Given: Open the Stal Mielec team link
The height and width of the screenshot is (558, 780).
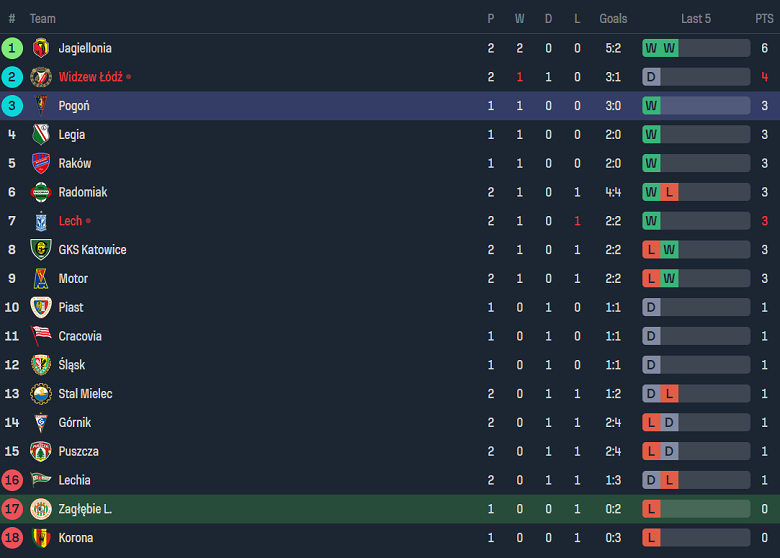Looking at the screenshot, I should pyautogui.click(x=85, y=394).
